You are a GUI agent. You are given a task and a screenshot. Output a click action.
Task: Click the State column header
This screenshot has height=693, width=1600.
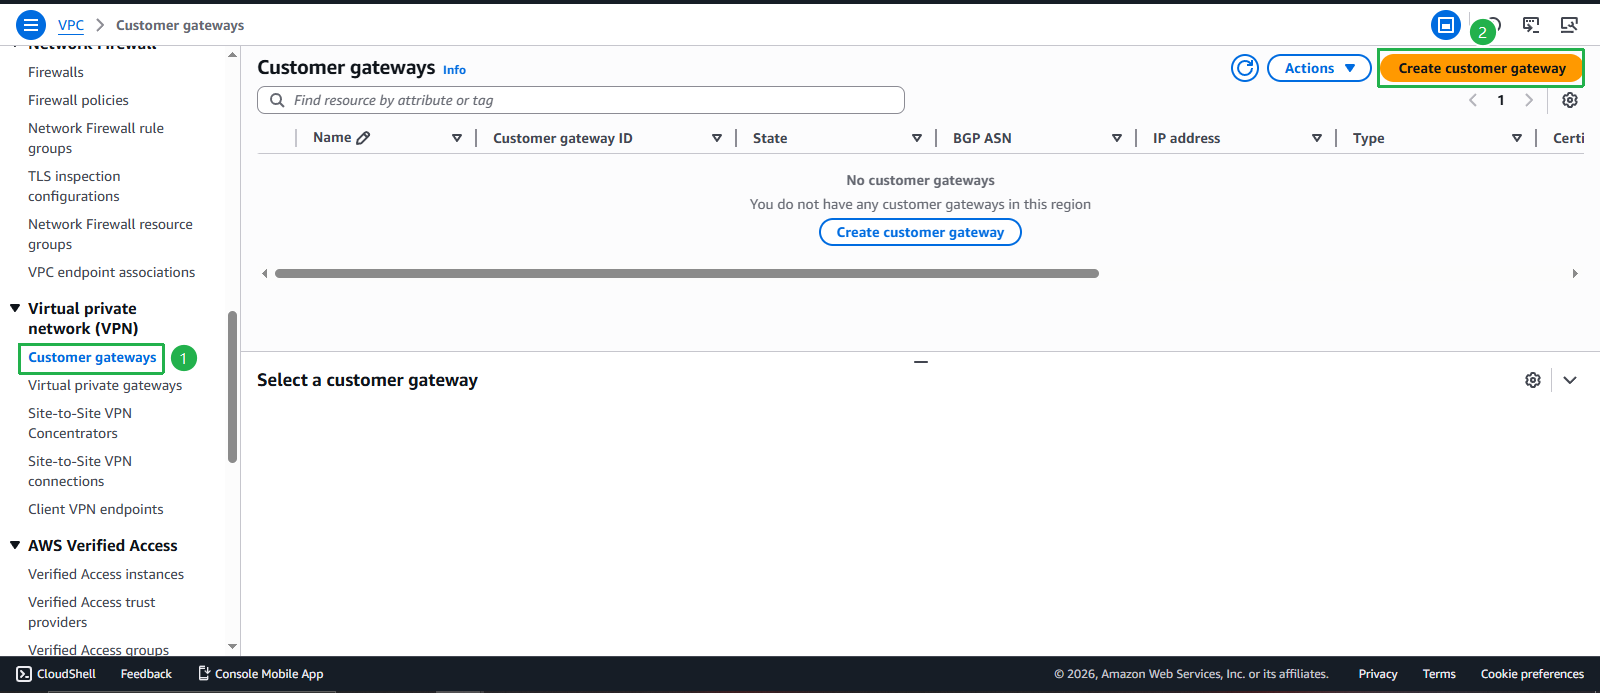click(770, 138)
